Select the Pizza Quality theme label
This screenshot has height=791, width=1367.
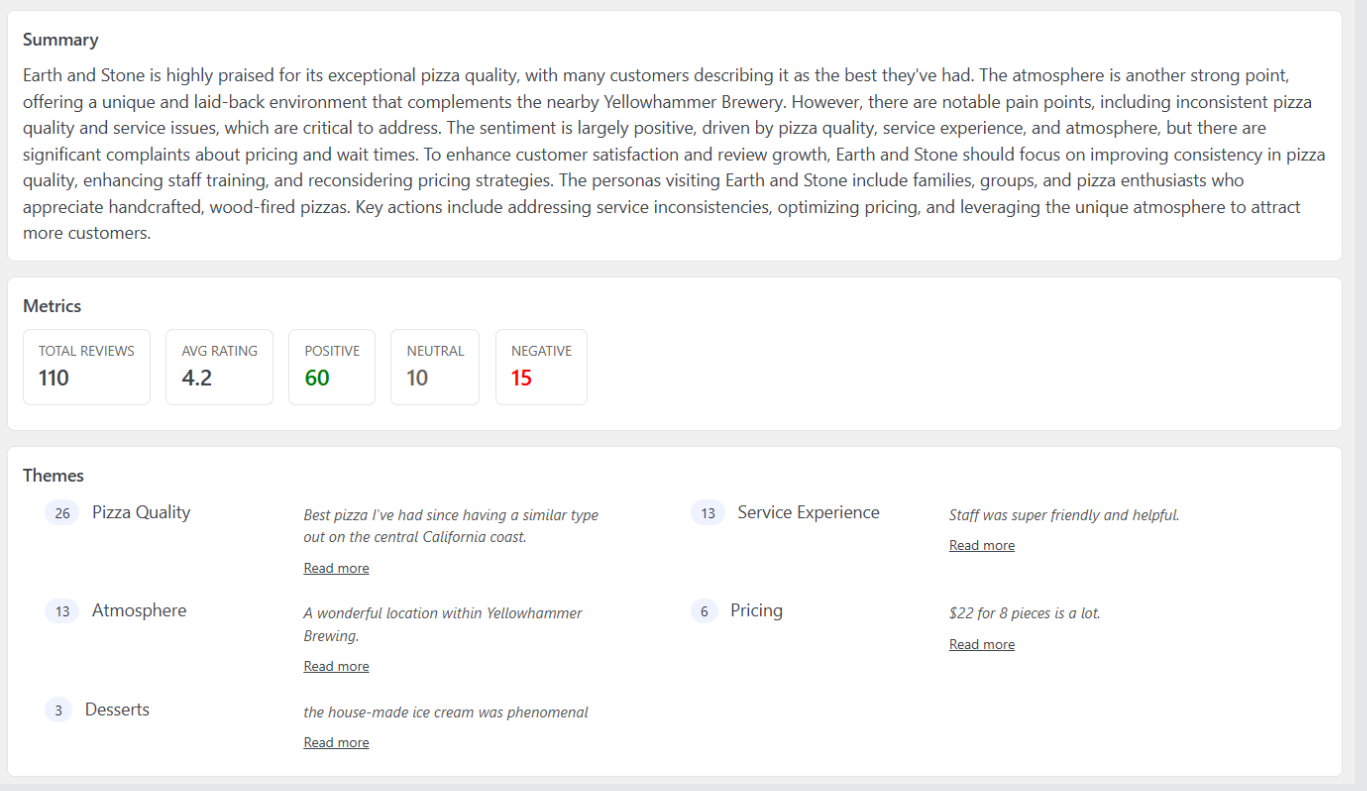tap(141, 512)
